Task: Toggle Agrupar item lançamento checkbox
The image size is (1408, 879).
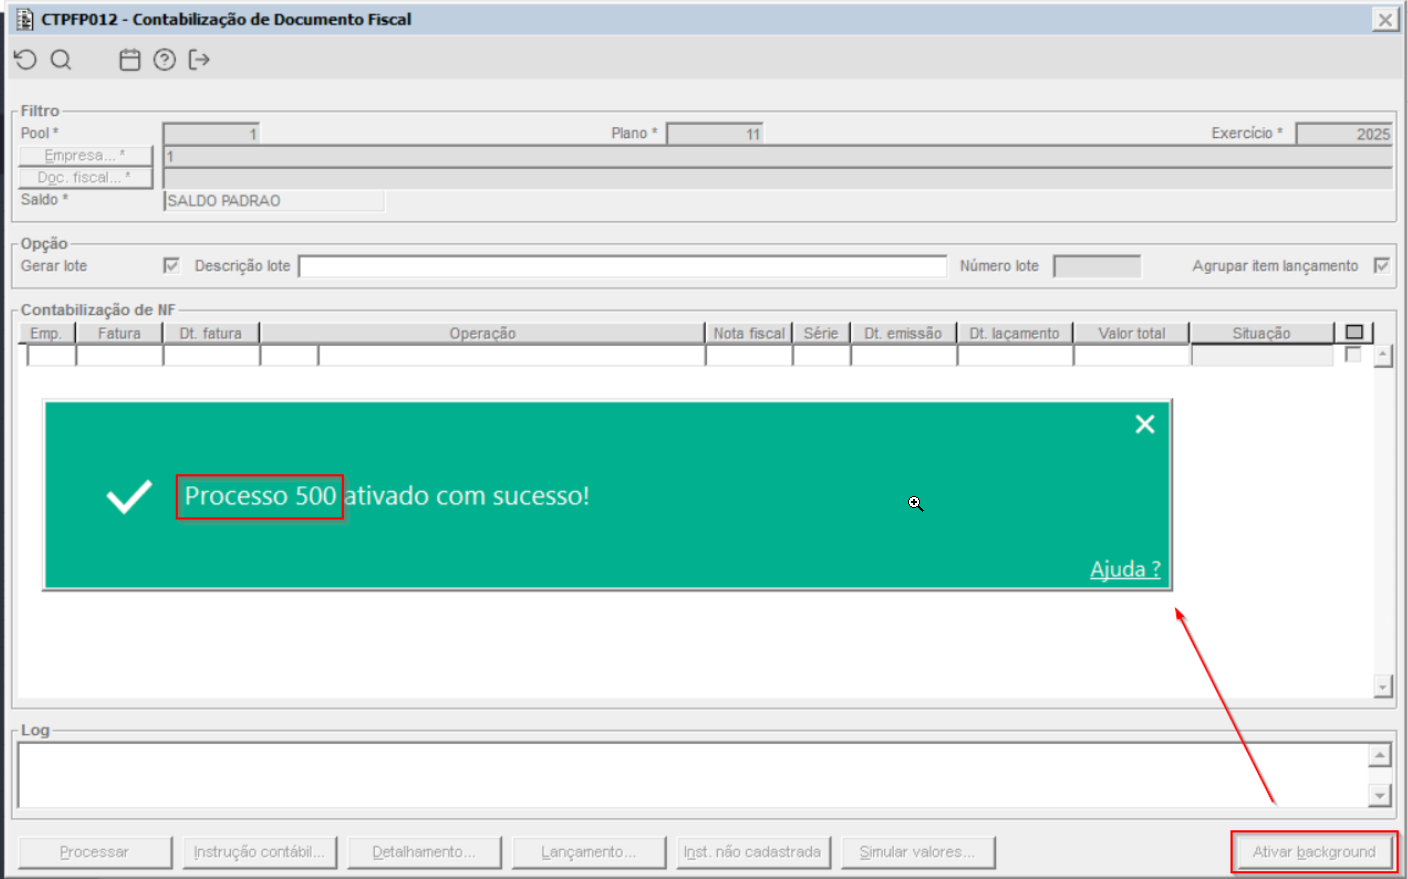Action: [1382, 265]
